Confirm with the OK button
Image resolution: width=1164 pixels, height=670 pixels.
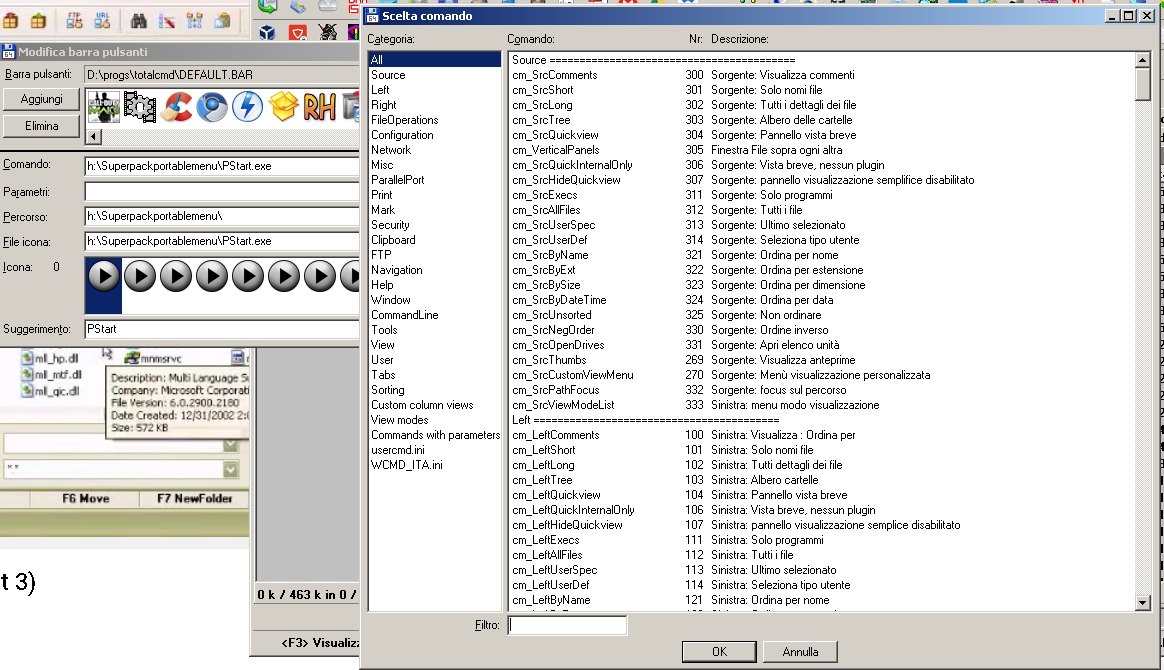[719, 651]
